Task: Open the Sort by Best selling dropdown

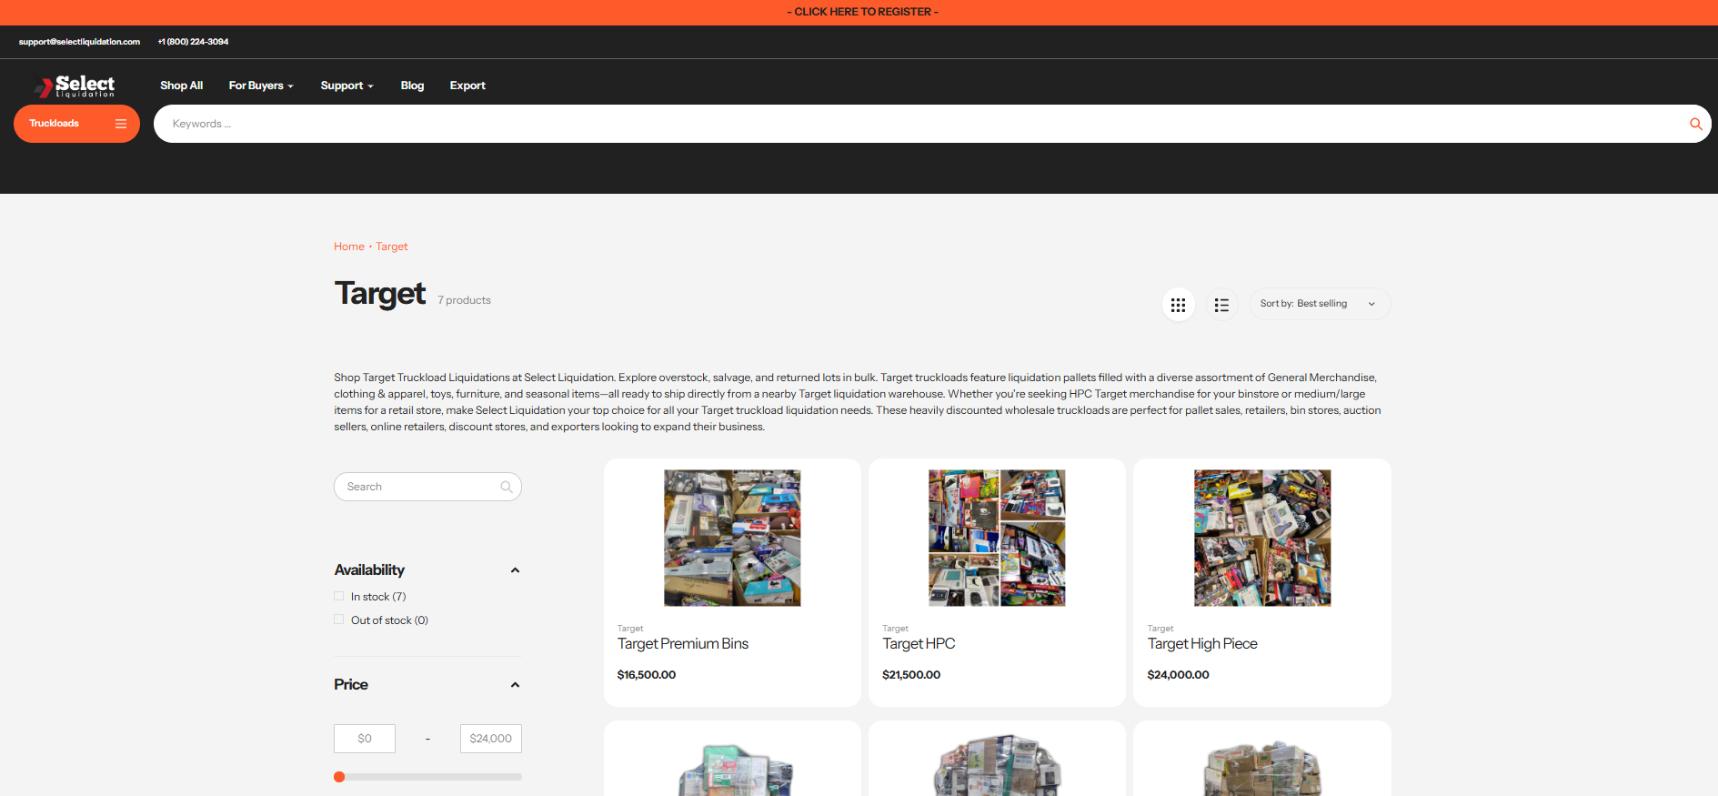Action: [x=1319, y=304]
